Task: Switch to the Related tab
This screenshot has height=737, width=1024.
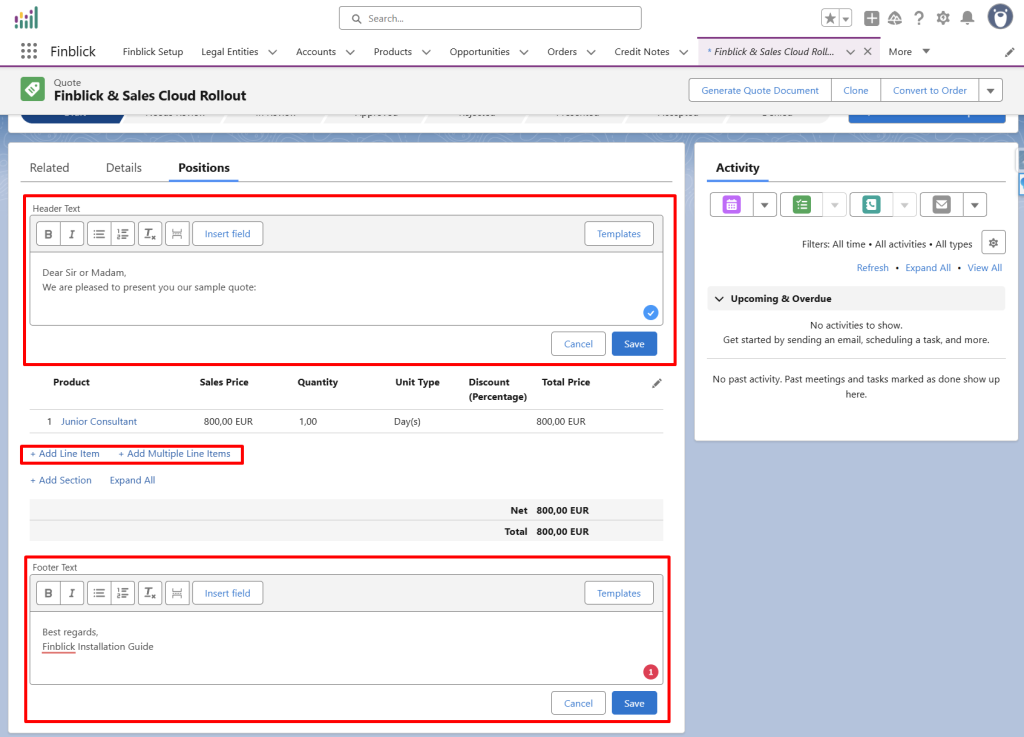Action: 49,168
